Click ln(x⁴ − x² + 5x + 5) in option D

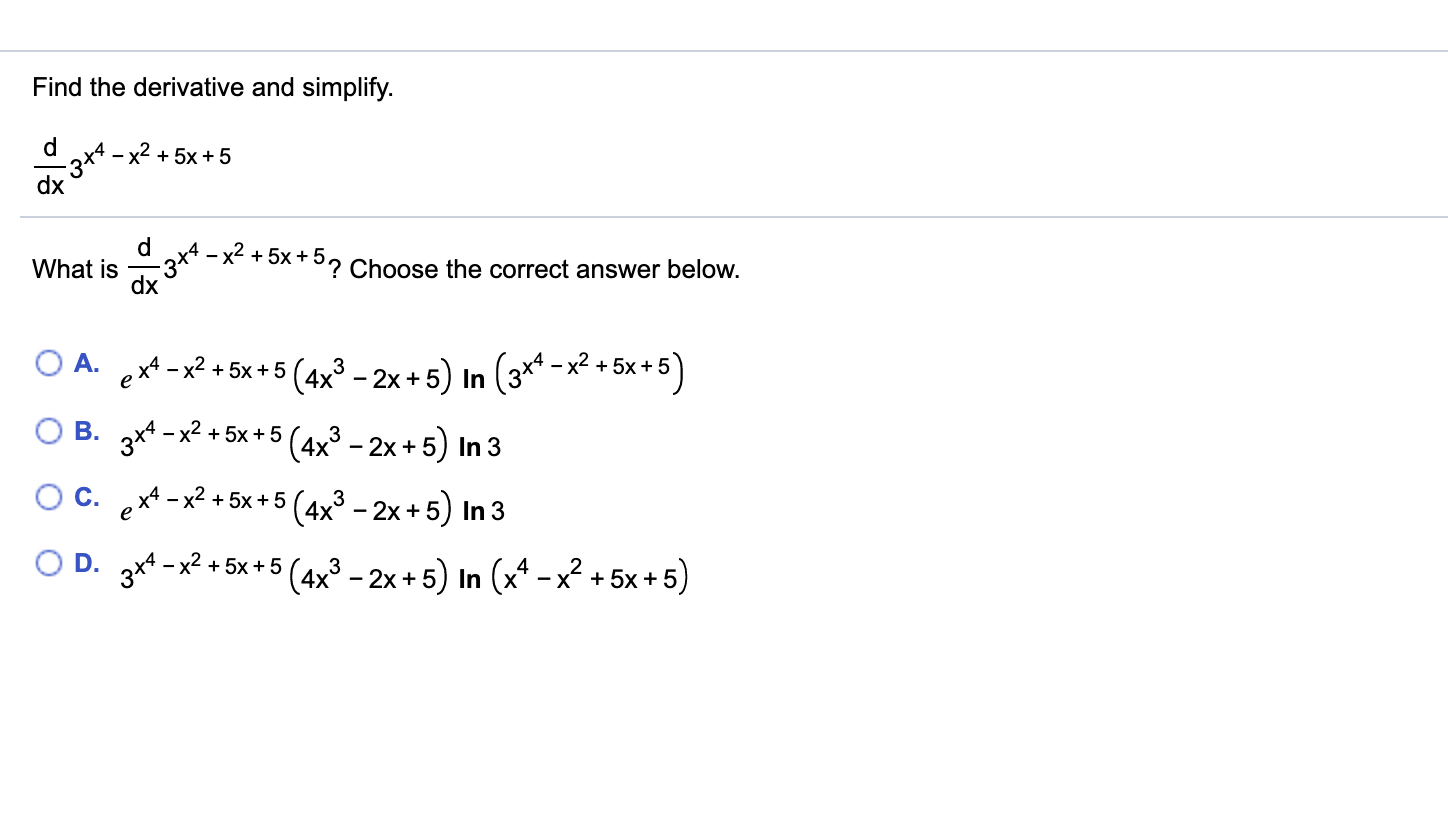[572, 579]
